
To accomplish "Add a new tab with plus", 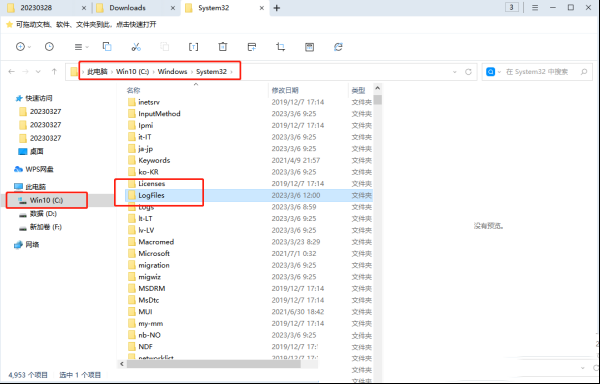I will point(277,8).
